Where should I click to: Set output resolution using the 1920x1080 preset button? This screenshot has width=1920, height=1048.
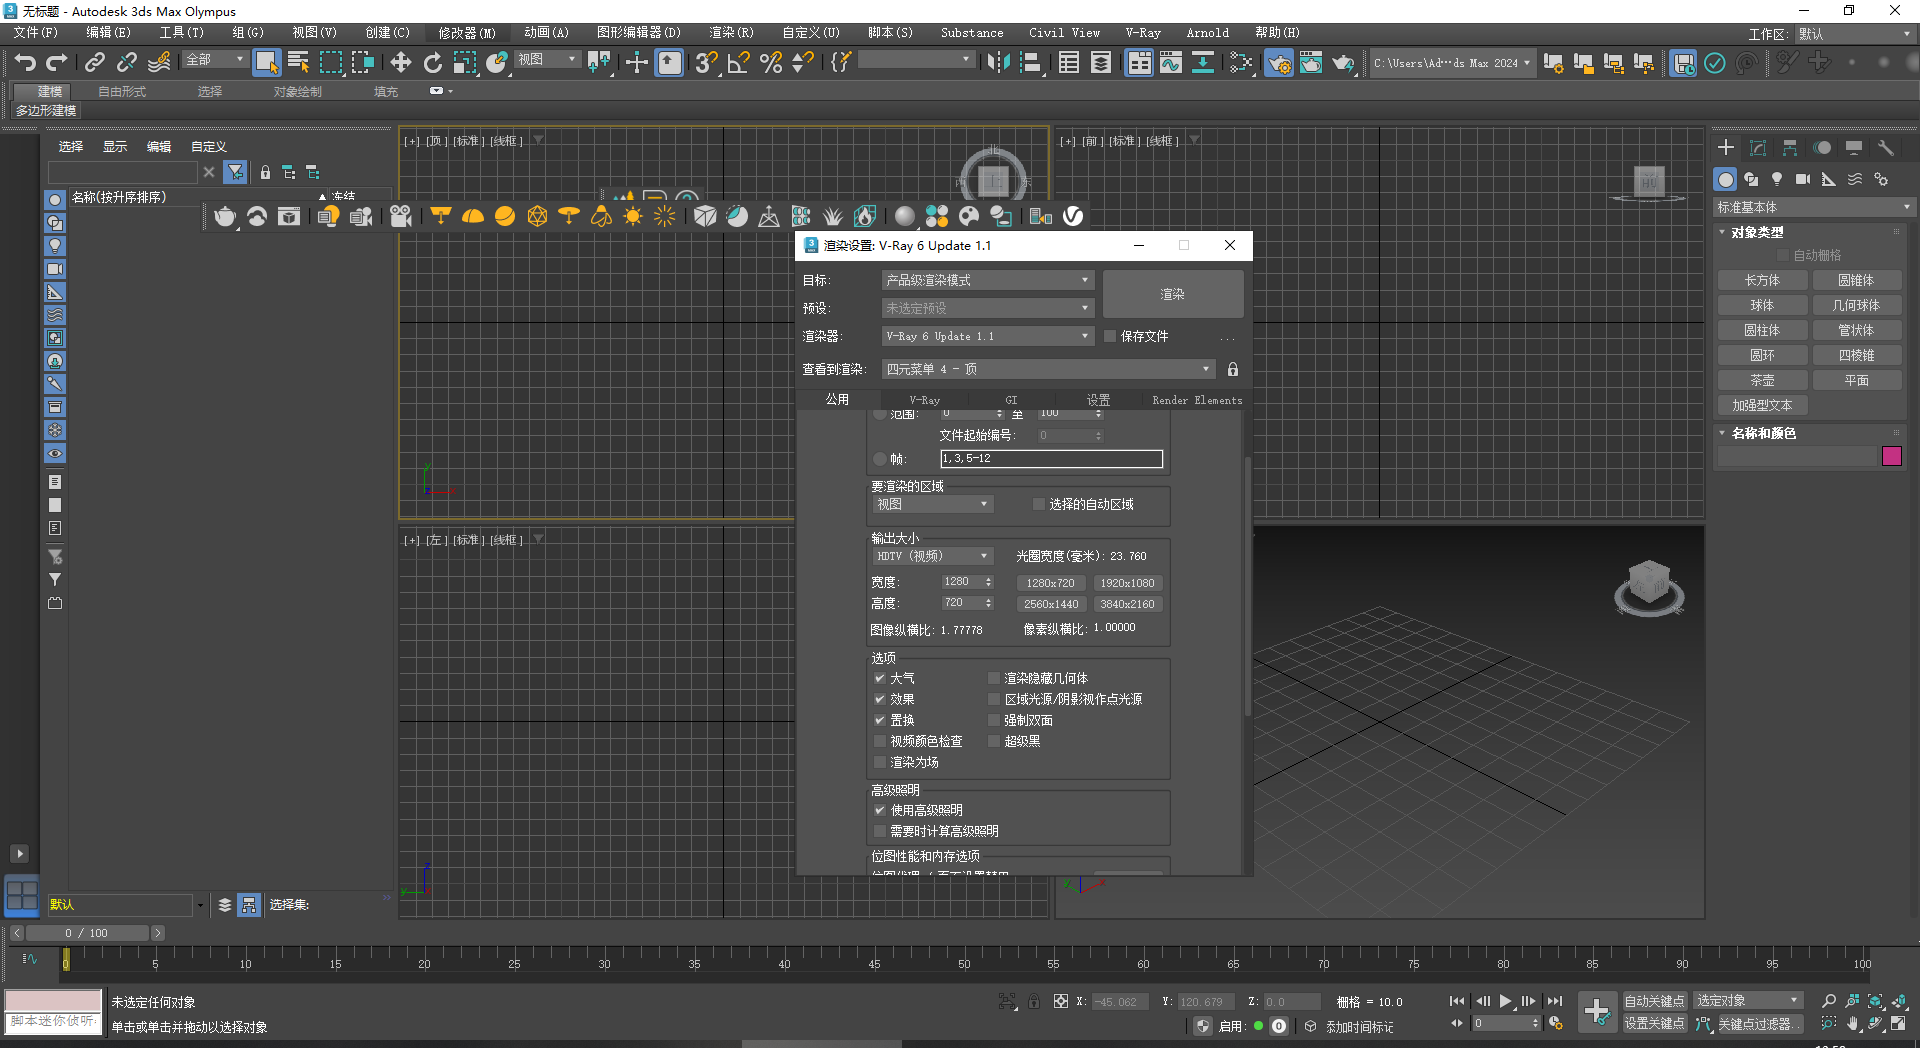[1127, 582]
